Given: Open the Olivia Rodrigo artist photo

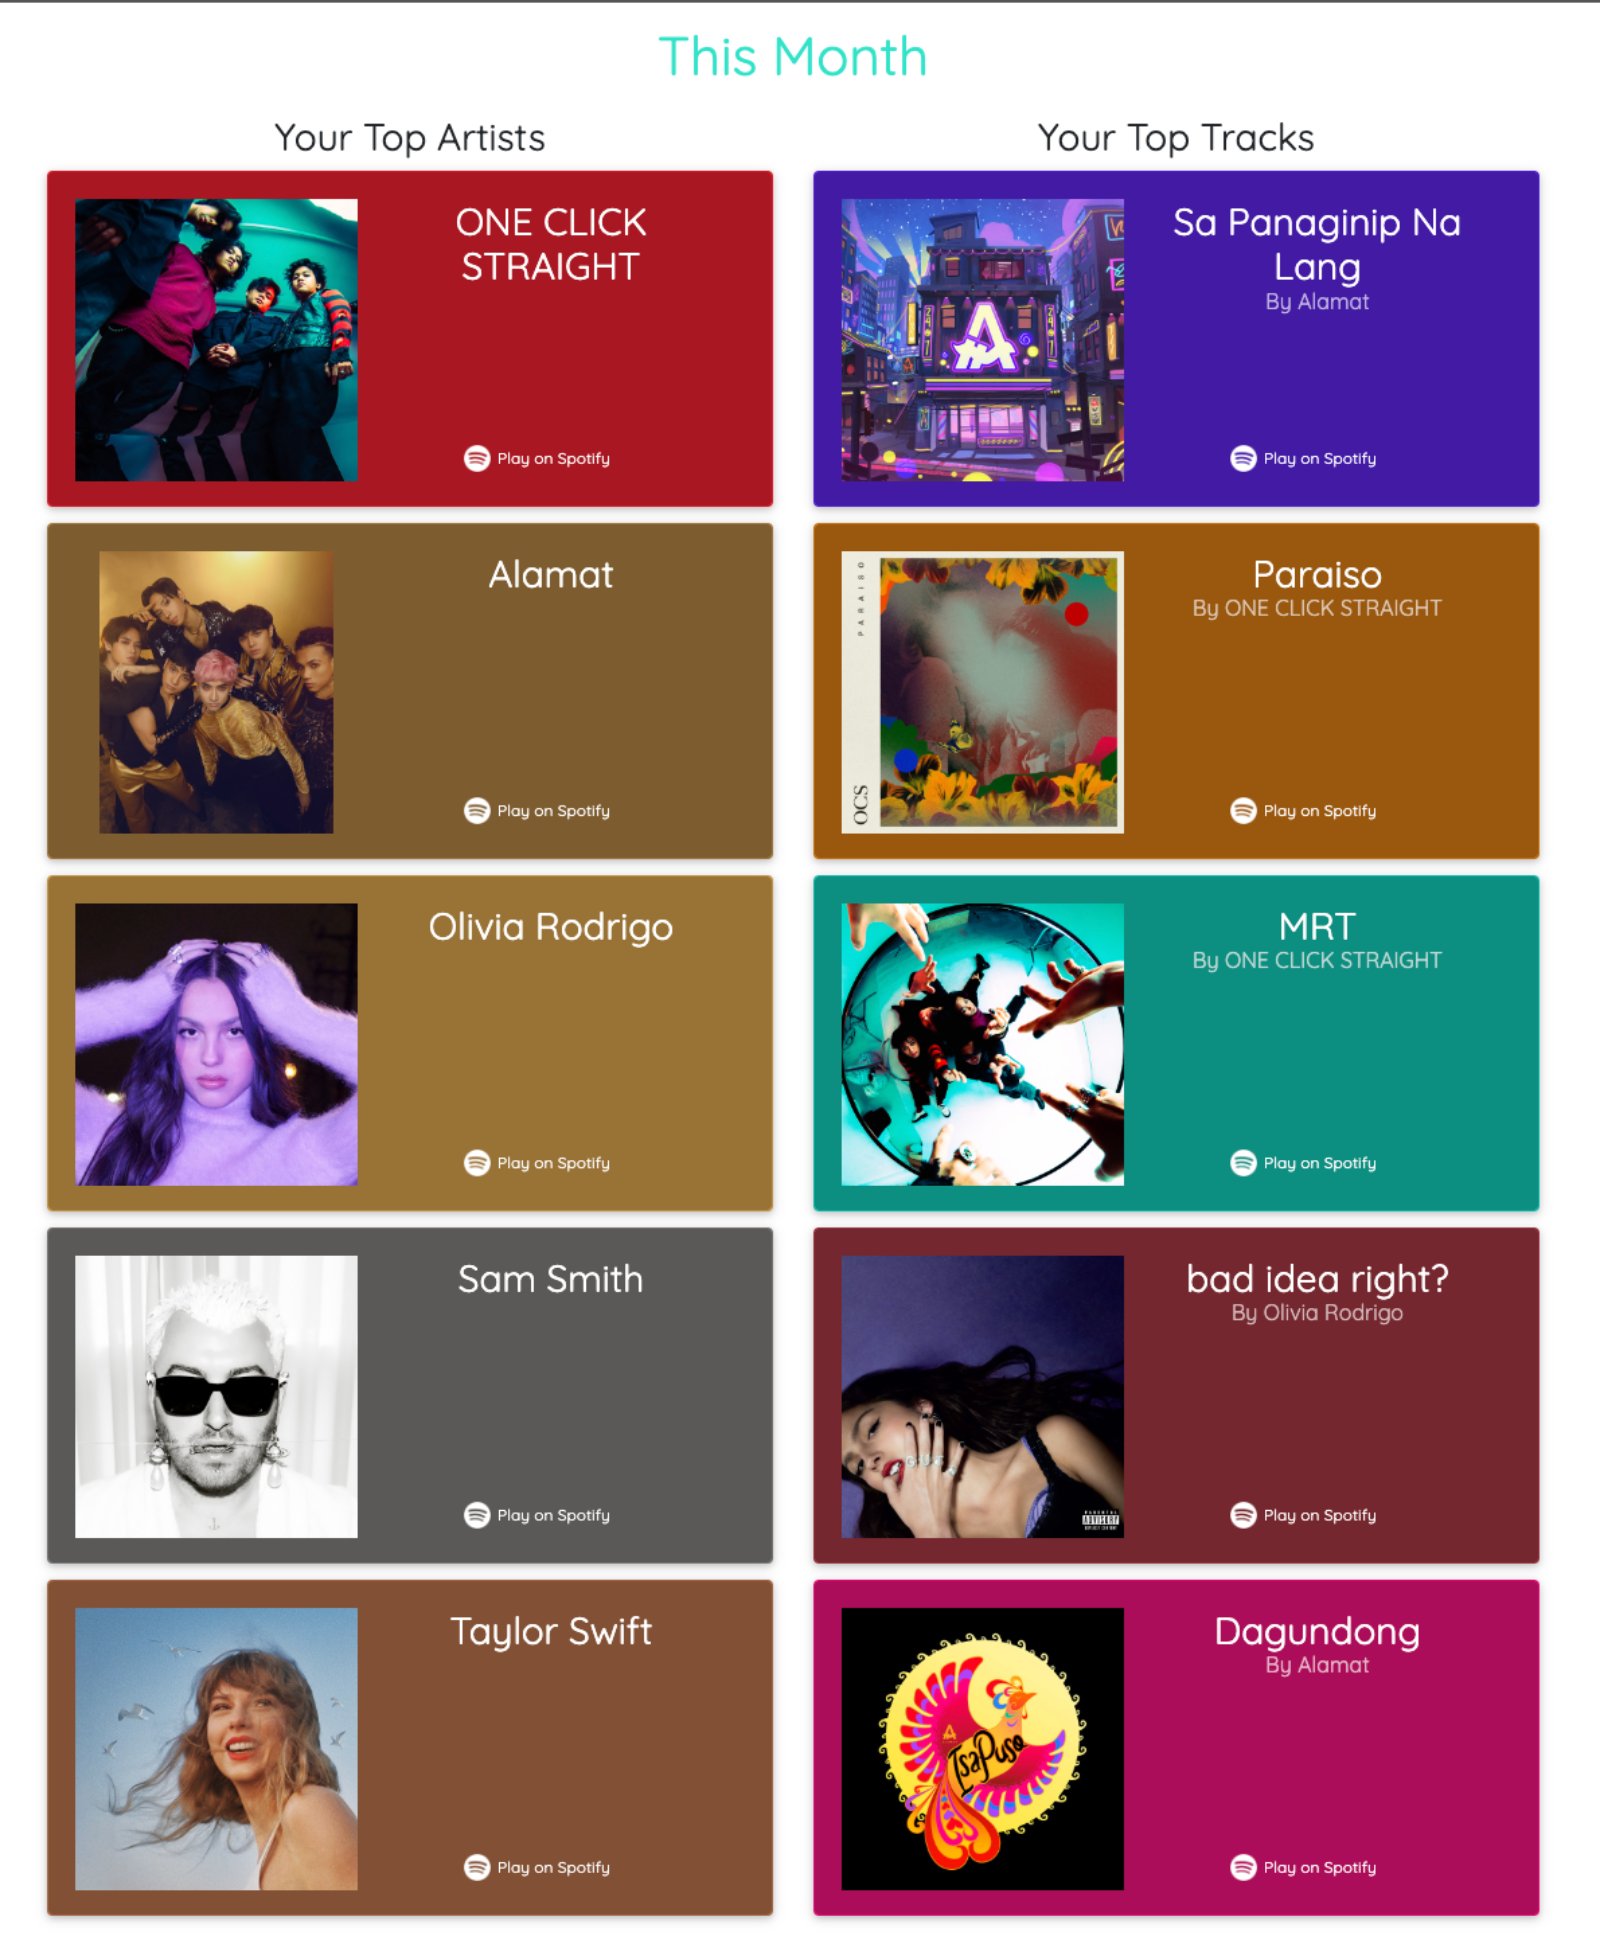Looking at the screenshot, I should tap(216, 1044).
